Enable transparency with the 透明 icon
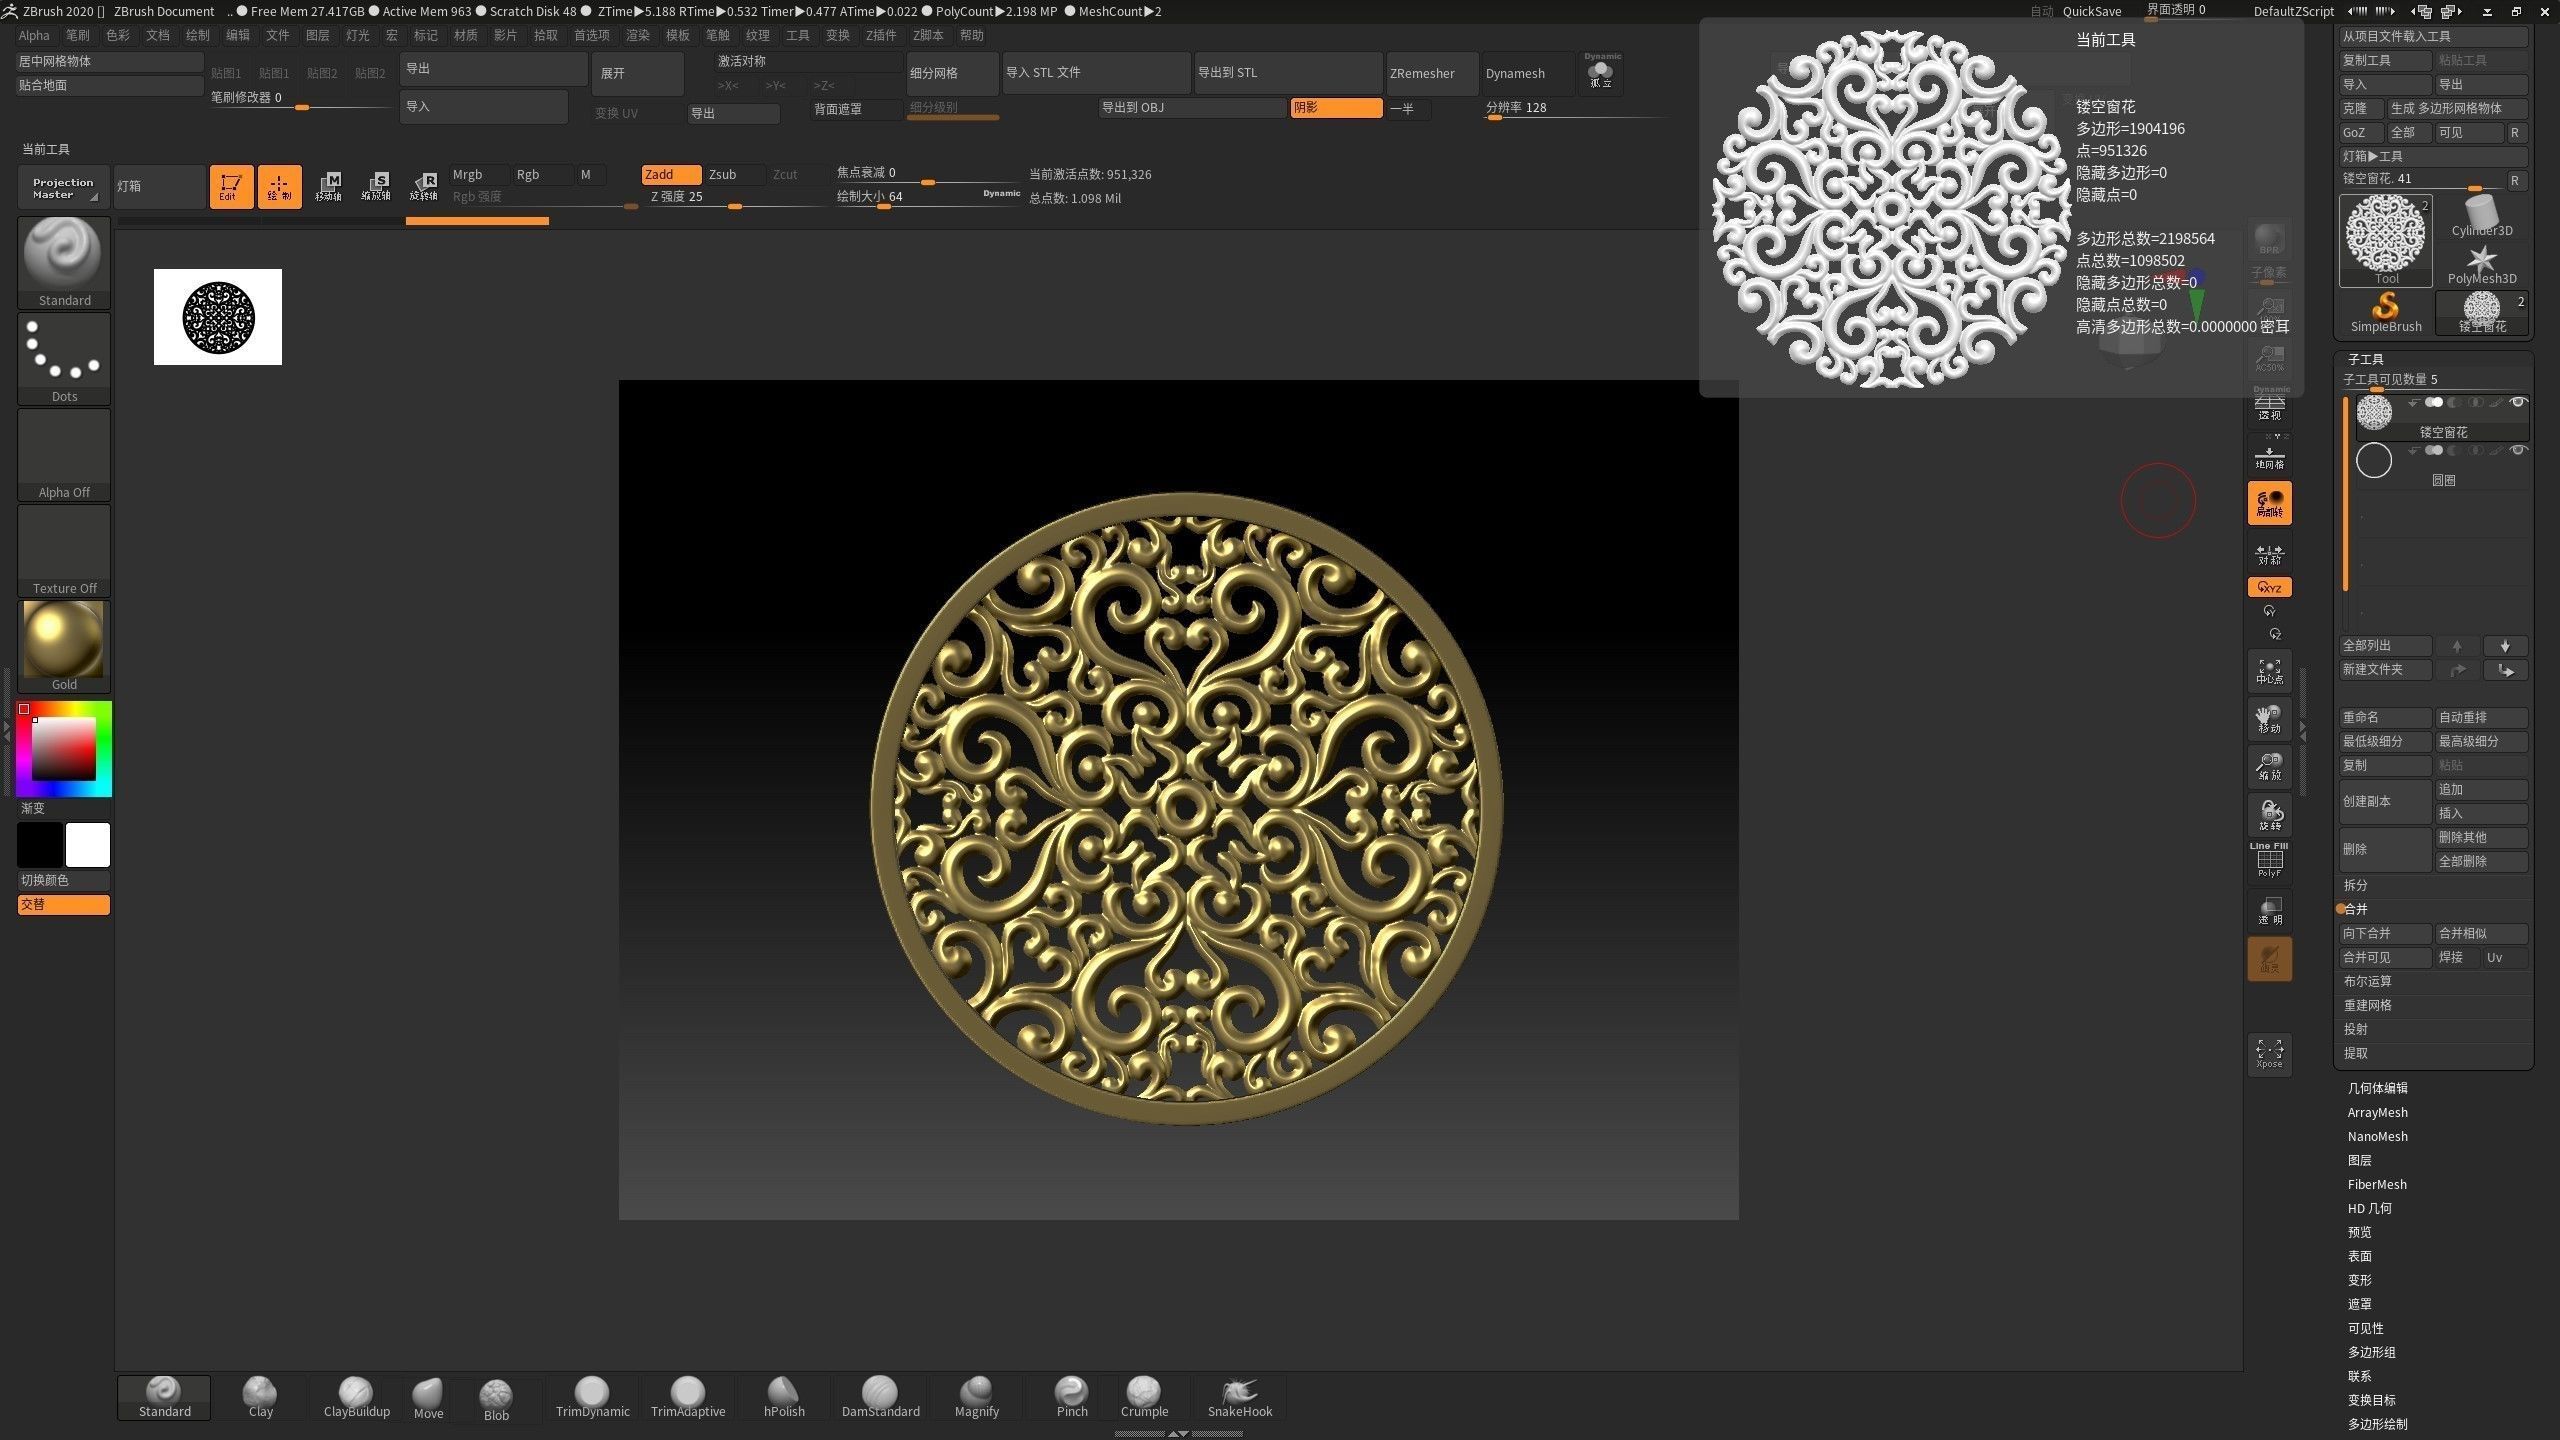The height and width of the screenshot is (1440, 2560). pyautogui.click(x=2269, y=910)
